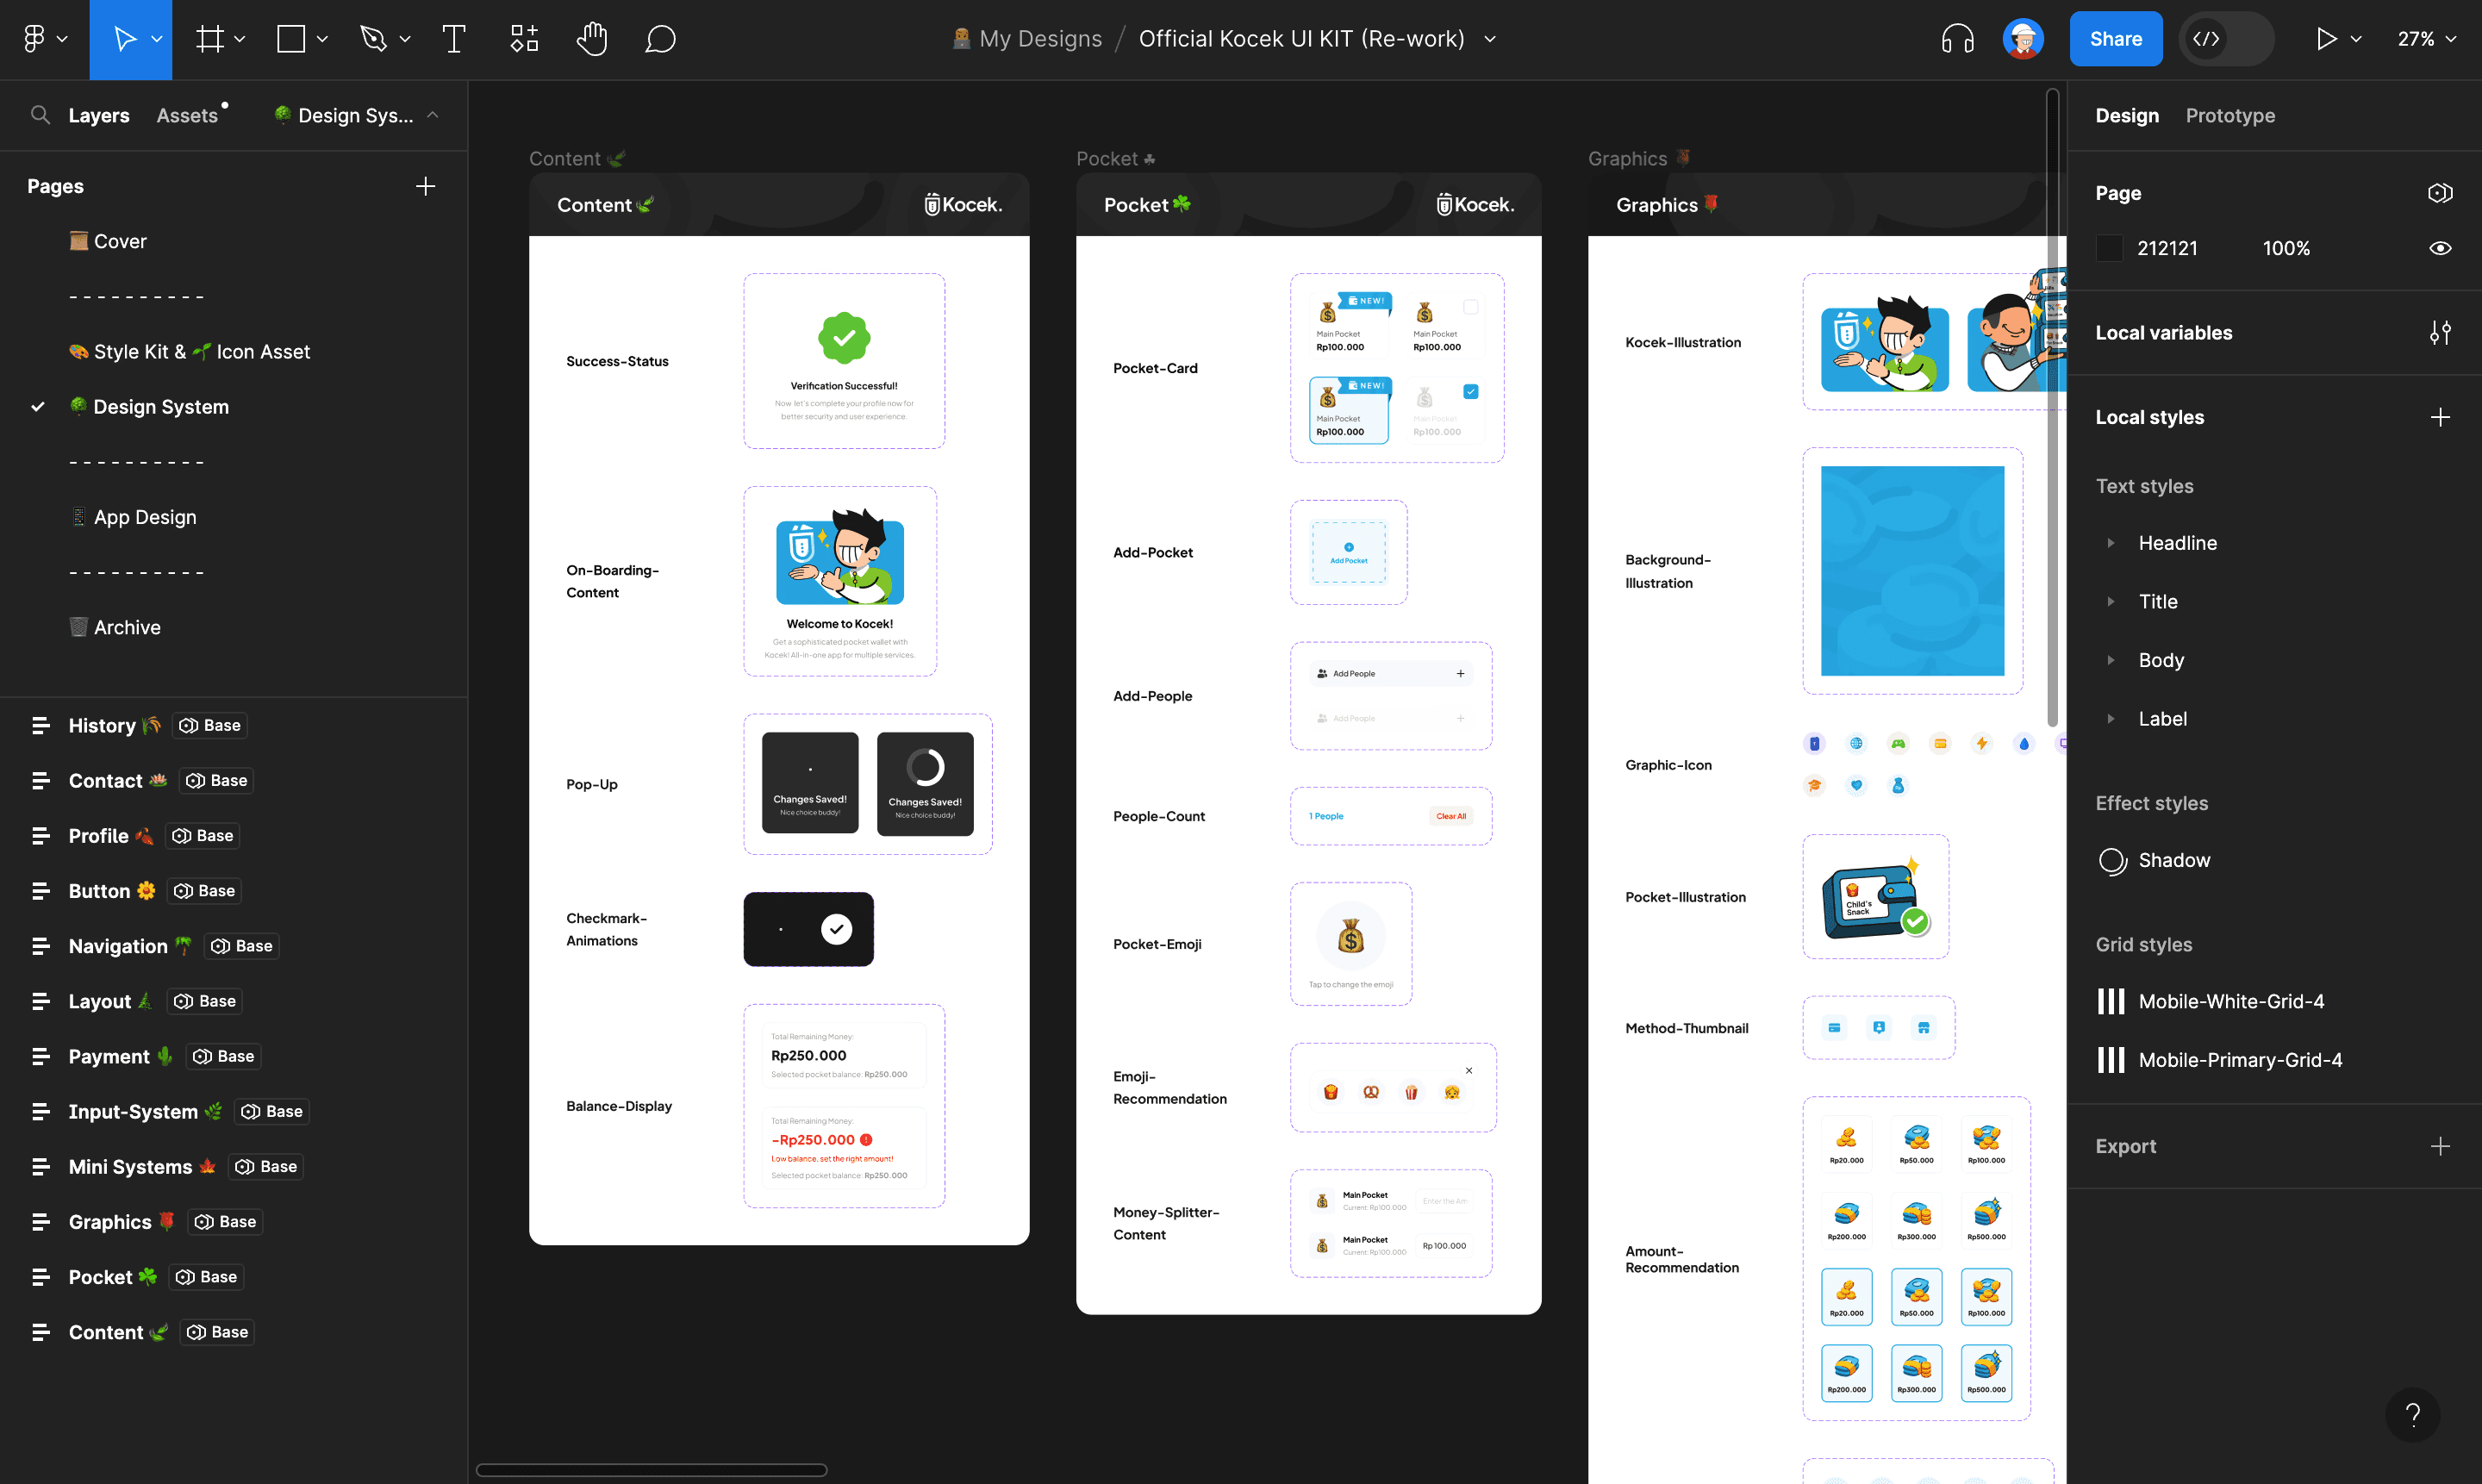Image resolution: width=2482 pixels, height=1484 pixels.
Task: Open local variables settings icon
Action: tap(2440, 333)
